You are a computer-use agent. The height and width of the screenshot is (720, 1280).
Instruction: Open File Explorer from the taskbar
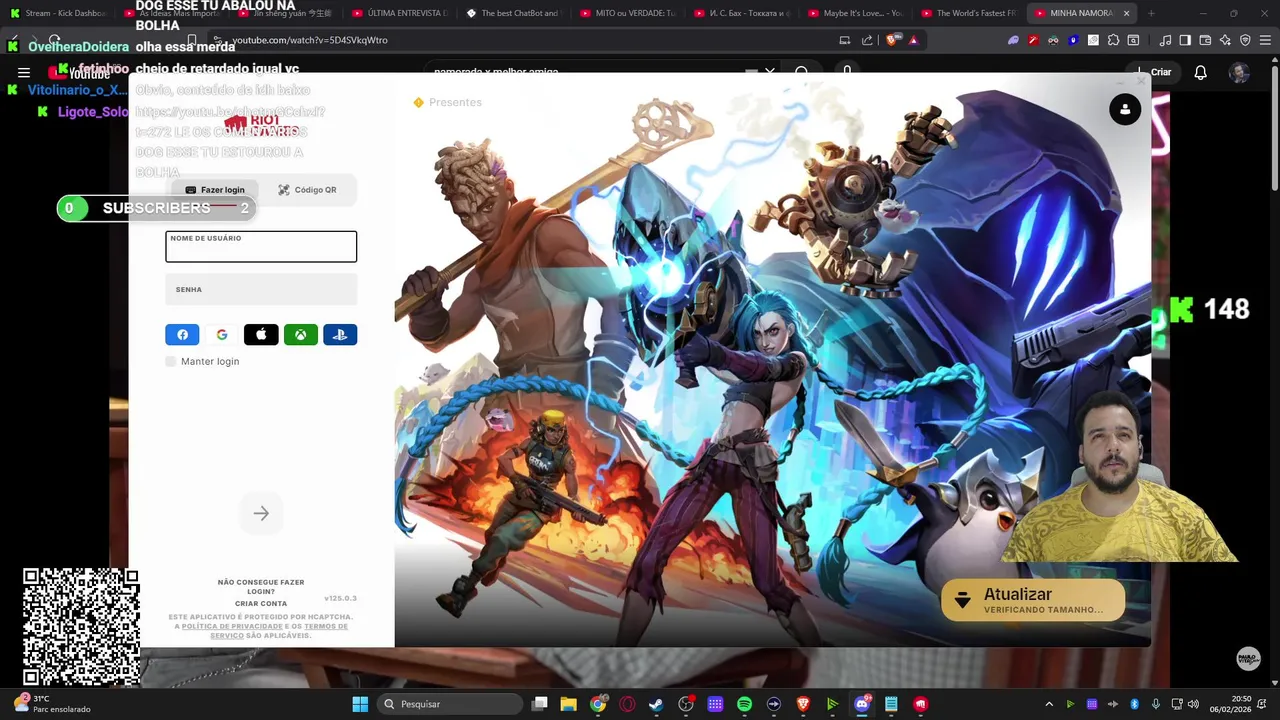[568, 704]
